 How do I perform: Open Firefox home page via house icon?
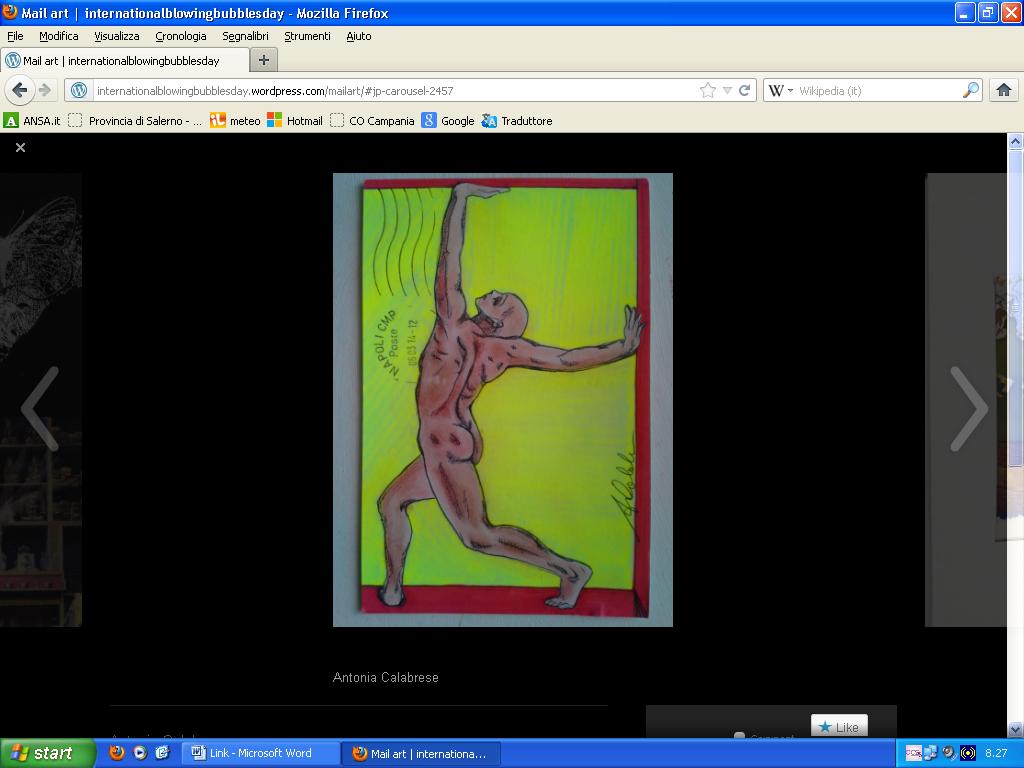(1004, 90)
